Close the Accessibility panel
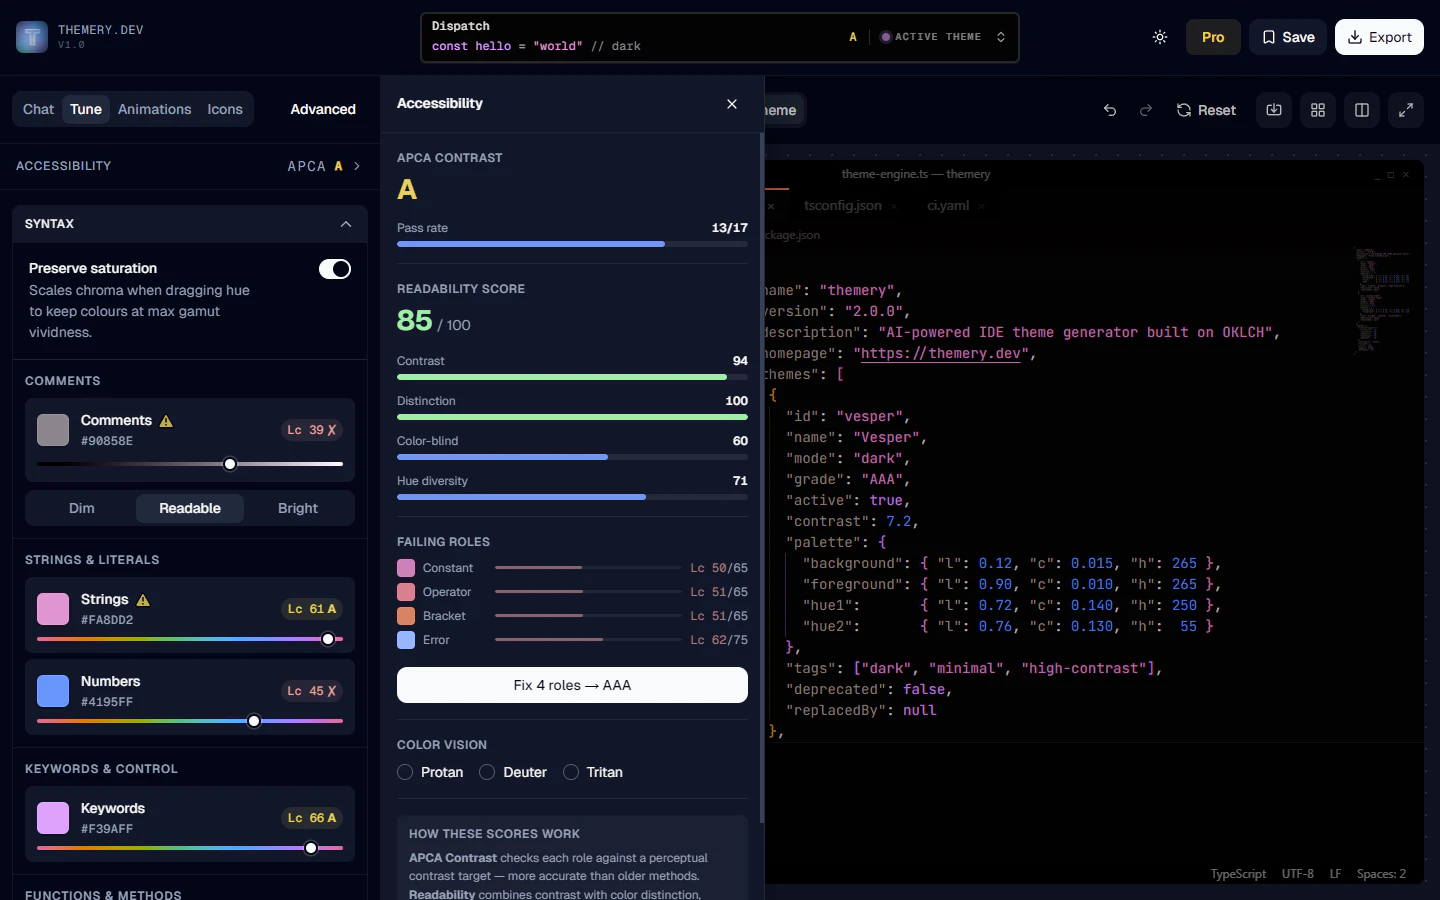 (732, 103)
